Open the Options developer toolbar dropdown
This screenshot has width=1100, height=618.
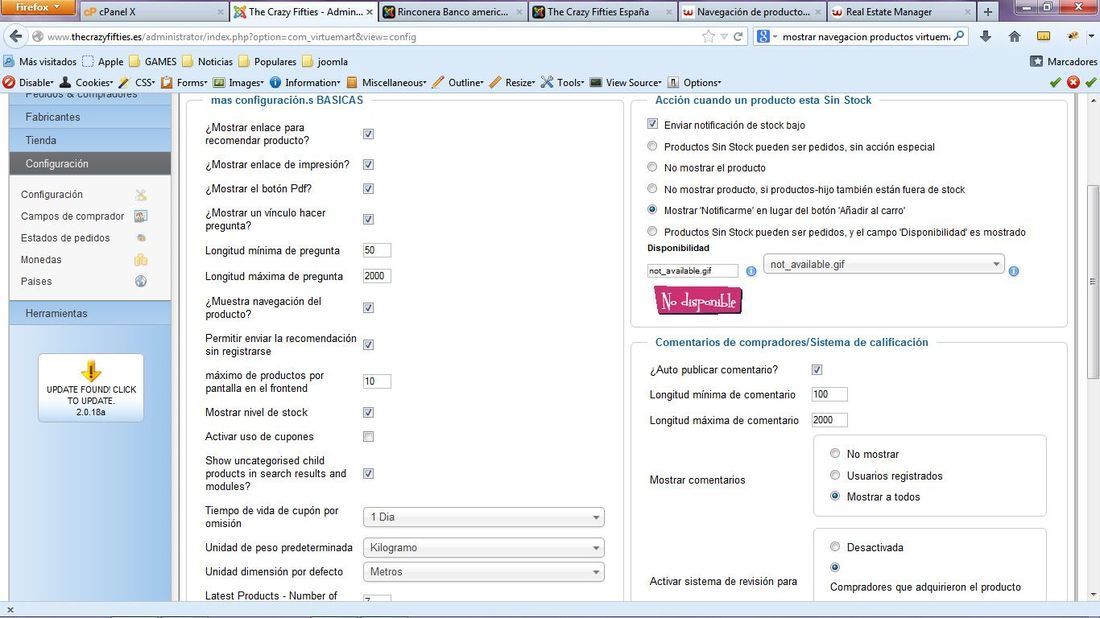(695, 83)
